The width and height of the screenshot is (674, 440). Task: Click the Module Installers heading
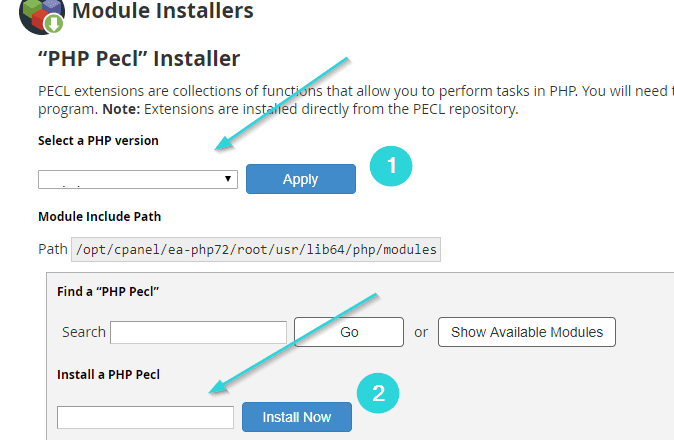pyautogui.click(x=163, y=11)
